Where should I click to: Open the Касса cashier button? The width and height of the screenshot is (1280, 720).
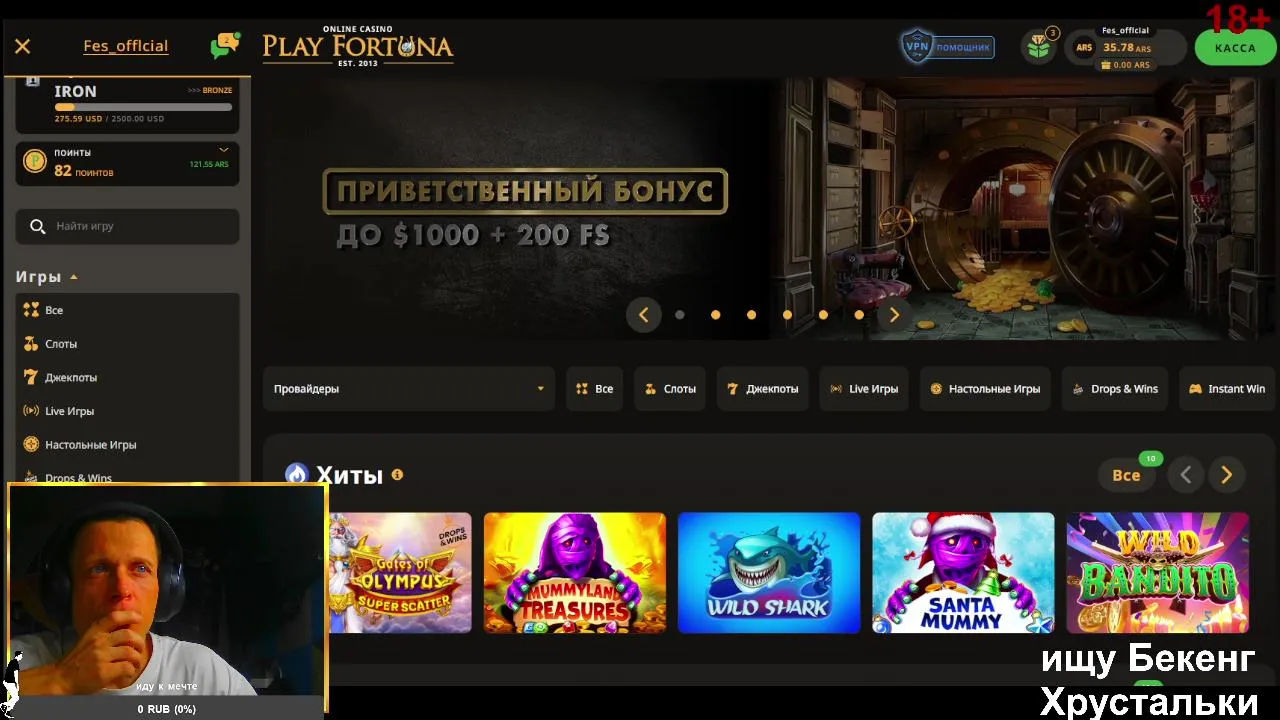click(x=1235, y=48)
